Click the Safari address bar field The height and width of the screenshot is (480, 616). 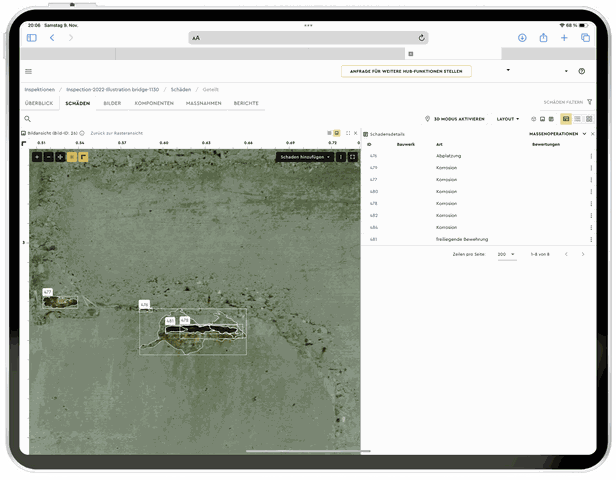[308, 38]
